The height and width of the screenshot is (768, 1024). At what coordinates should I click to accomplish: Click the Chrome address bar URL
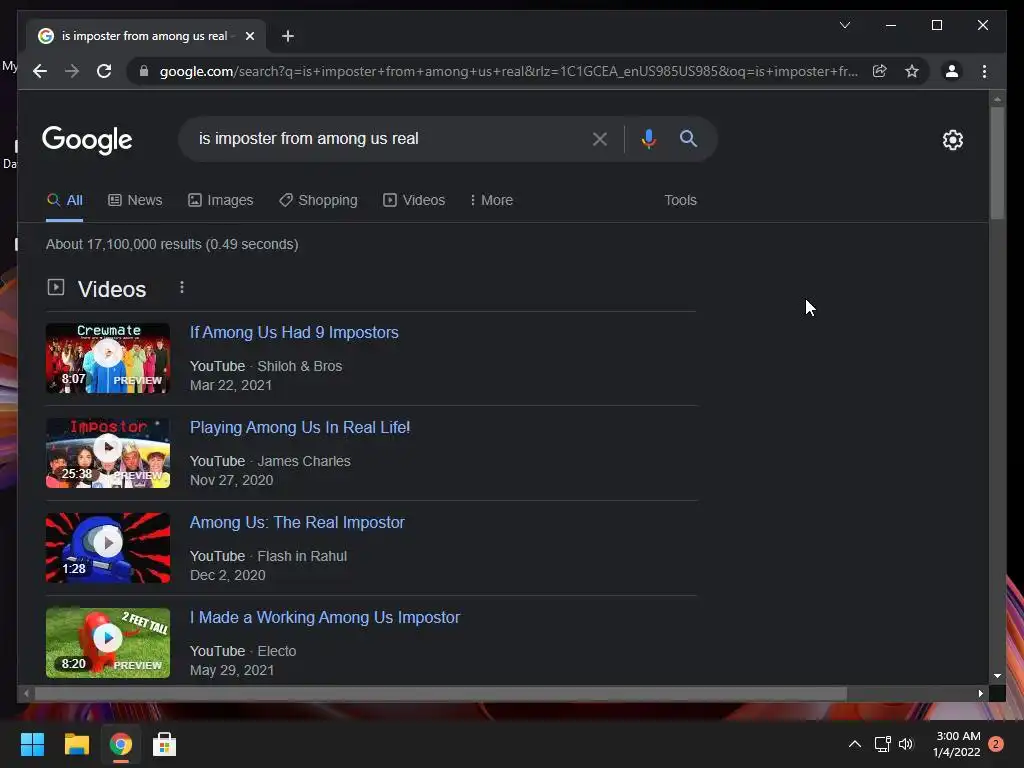click(x=509, y=71)
